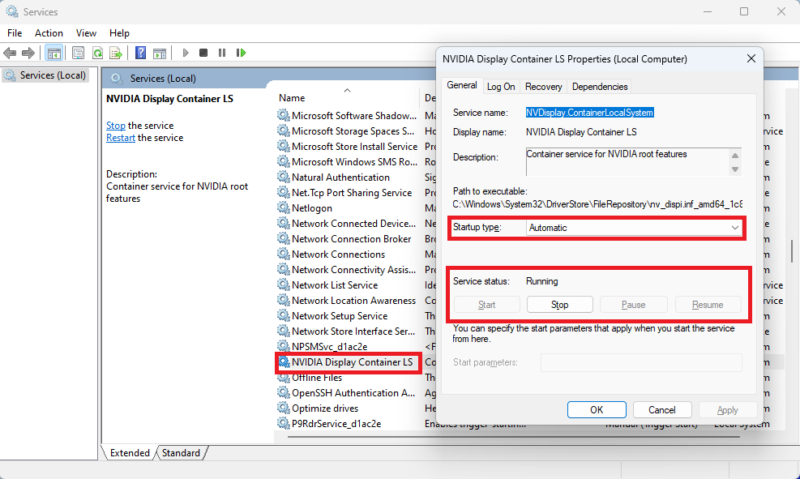Click the Start Service play icon
This screenshot has height=479, width=800.
[x=185, y=53]
